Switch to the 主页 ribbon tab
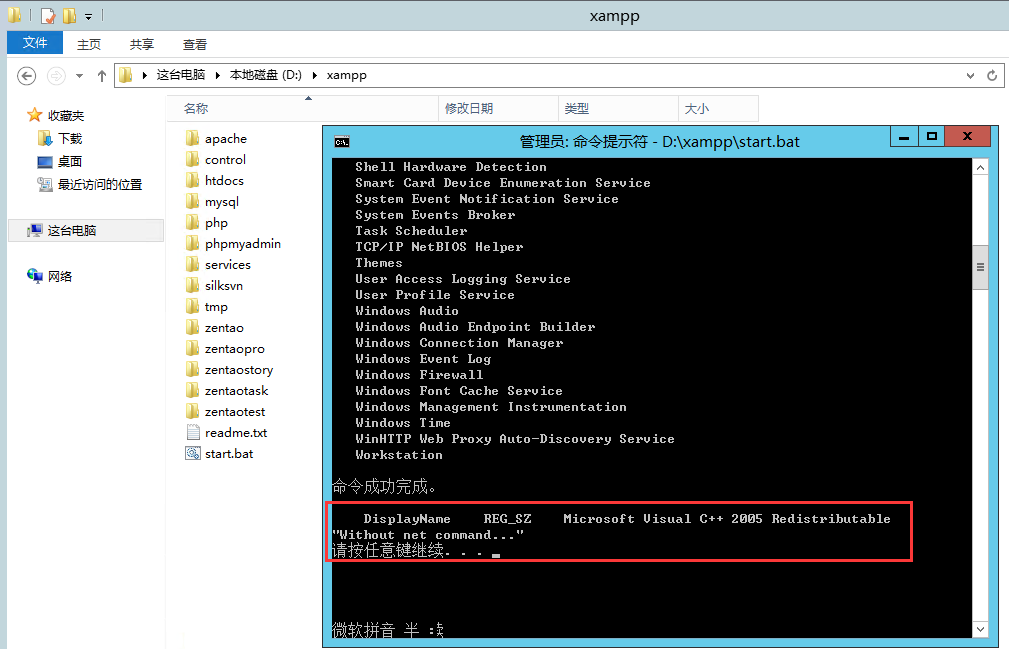The height and width of the screenshot is (649, 1009). pyautogui.click(x=89, y=44)
